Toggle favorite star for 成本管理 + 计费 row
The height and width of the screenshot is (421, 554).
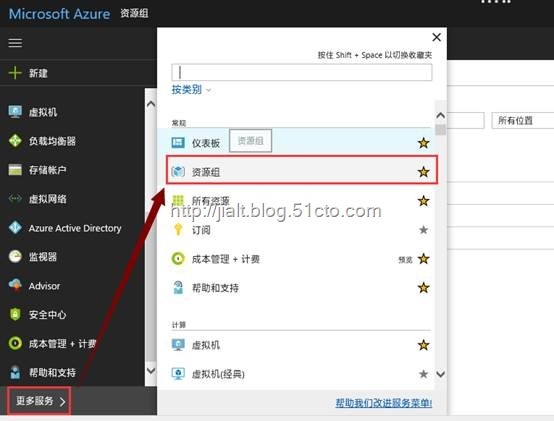point(423,259)
